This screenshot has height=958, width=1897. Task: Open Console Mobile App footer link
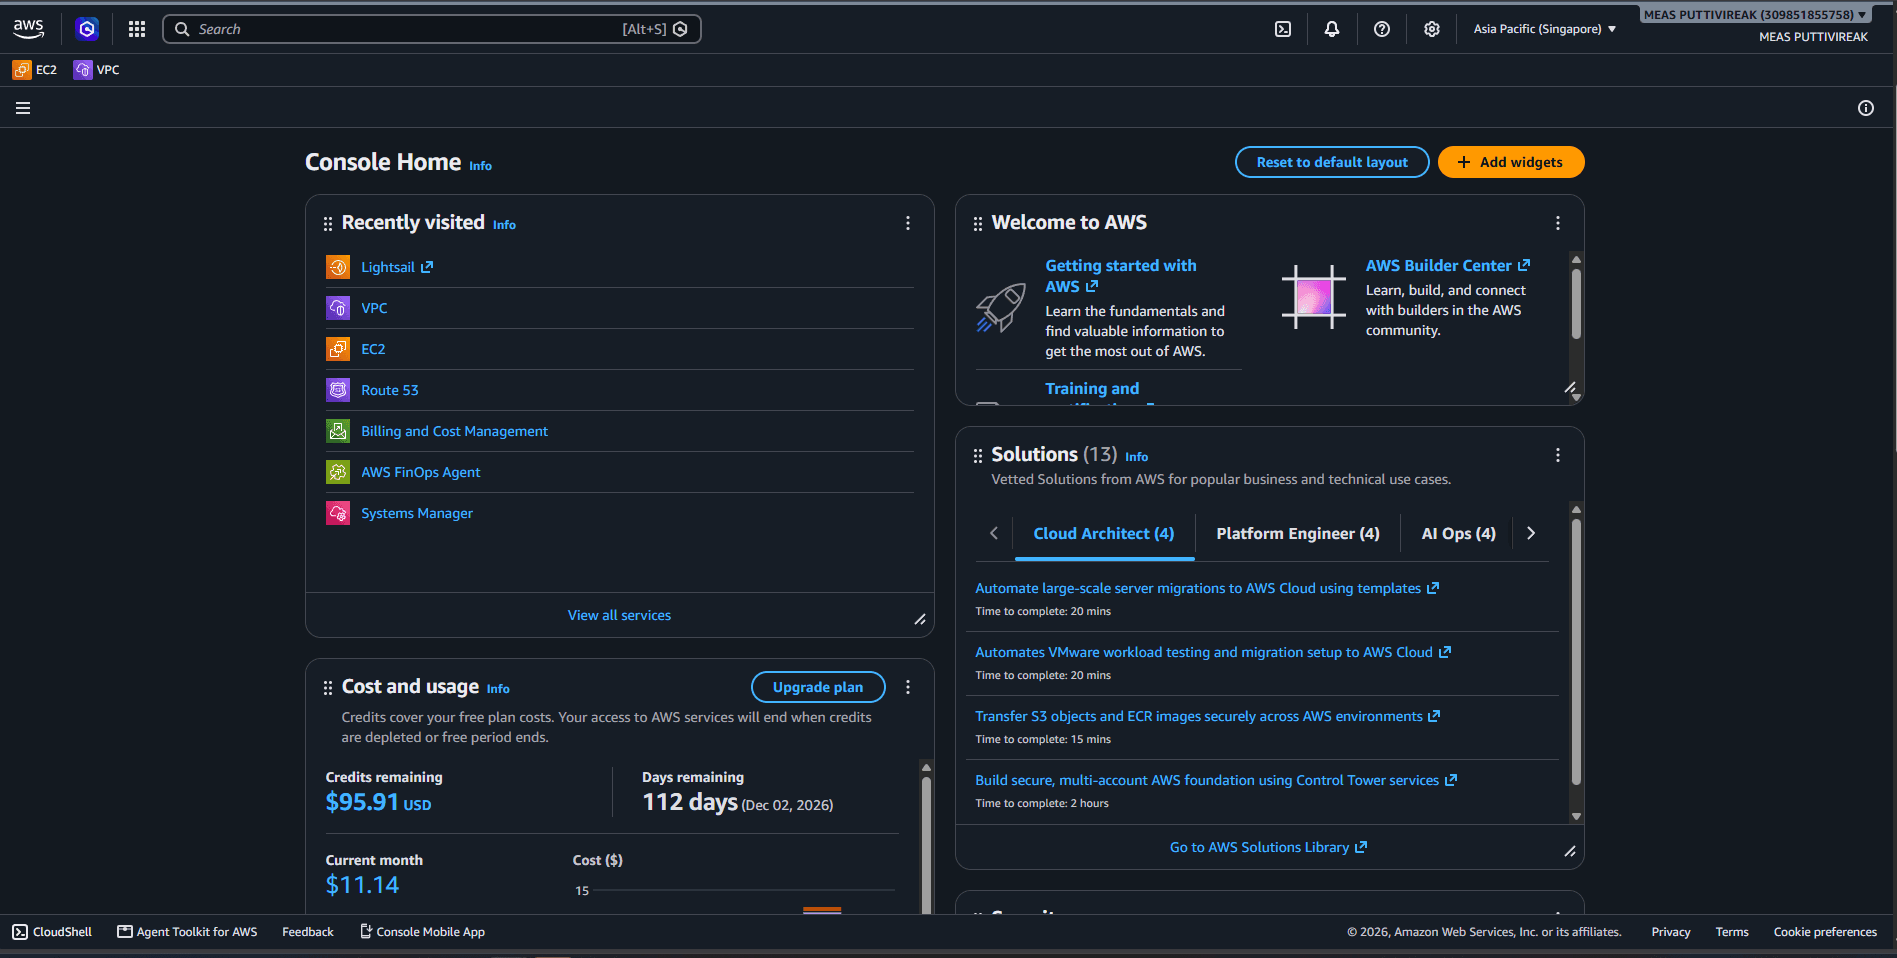coord(422,932)
